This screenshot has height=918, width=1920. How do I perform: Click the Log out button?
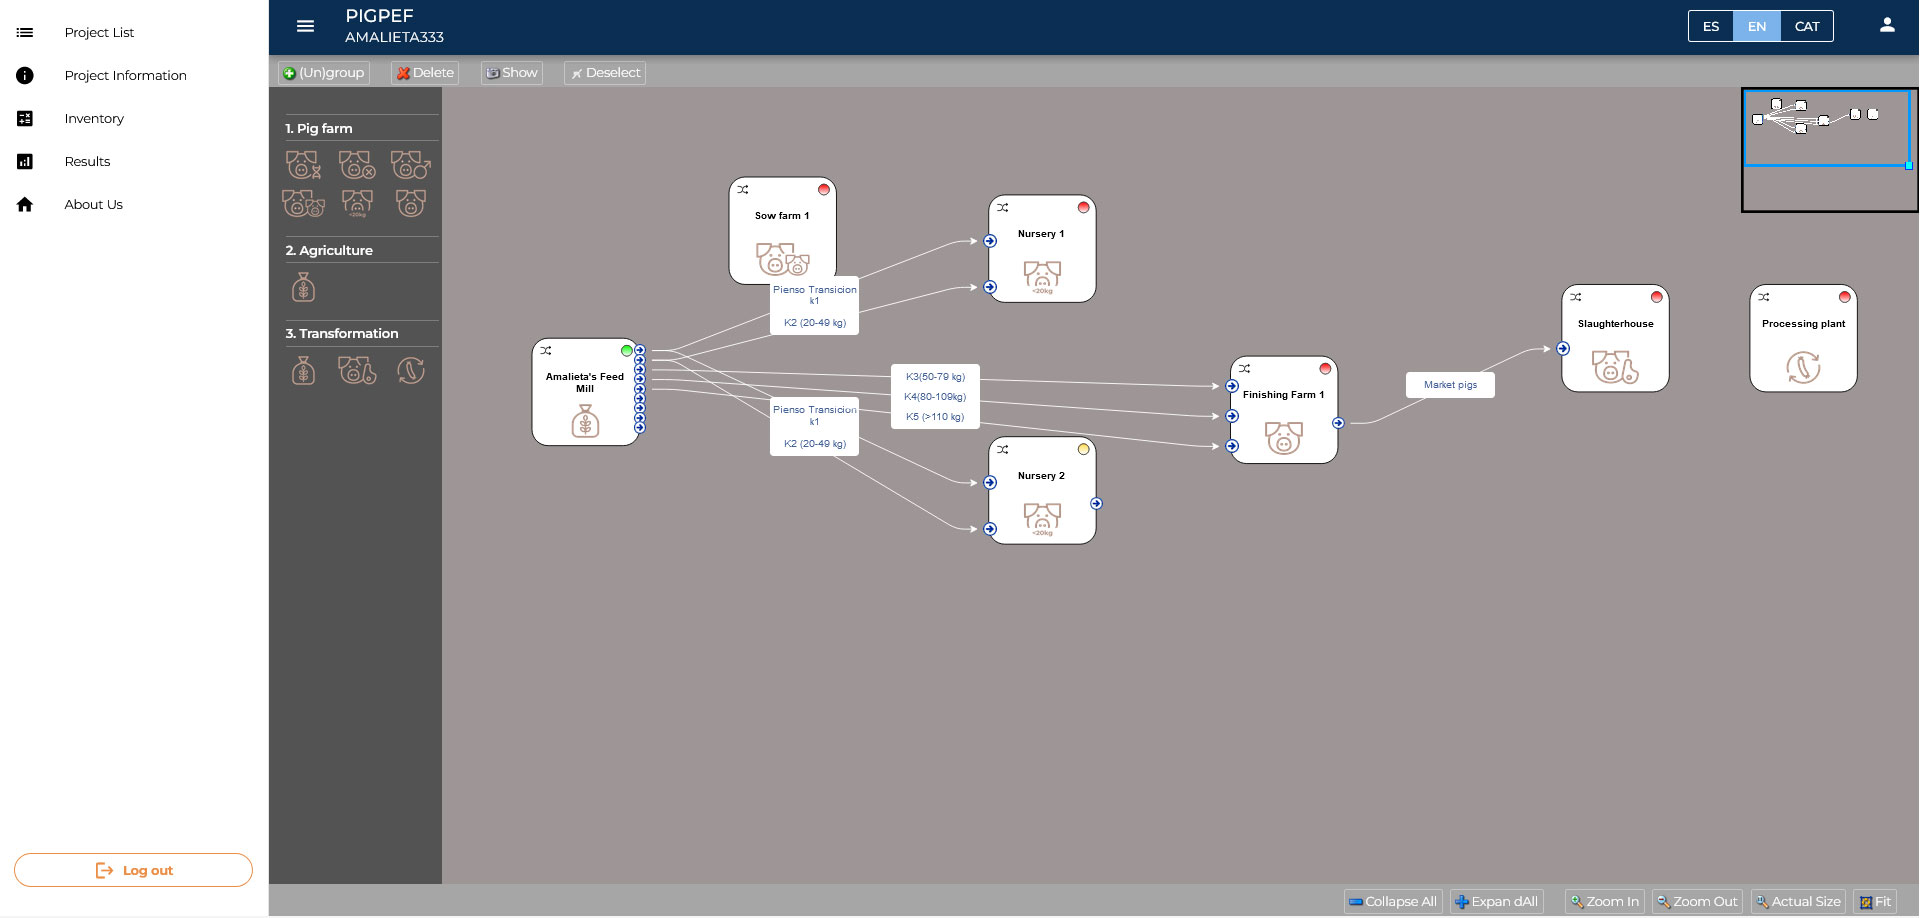(x=133, y=870)
